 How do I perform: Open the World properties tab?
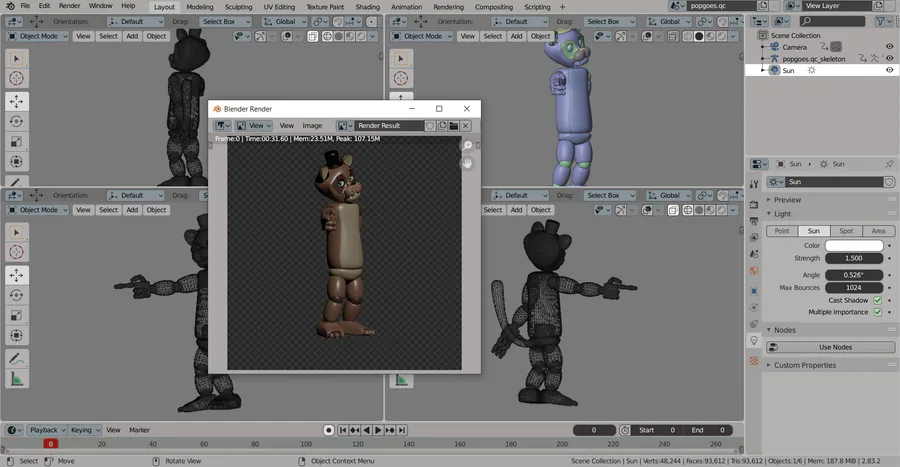tap(754, 270)
